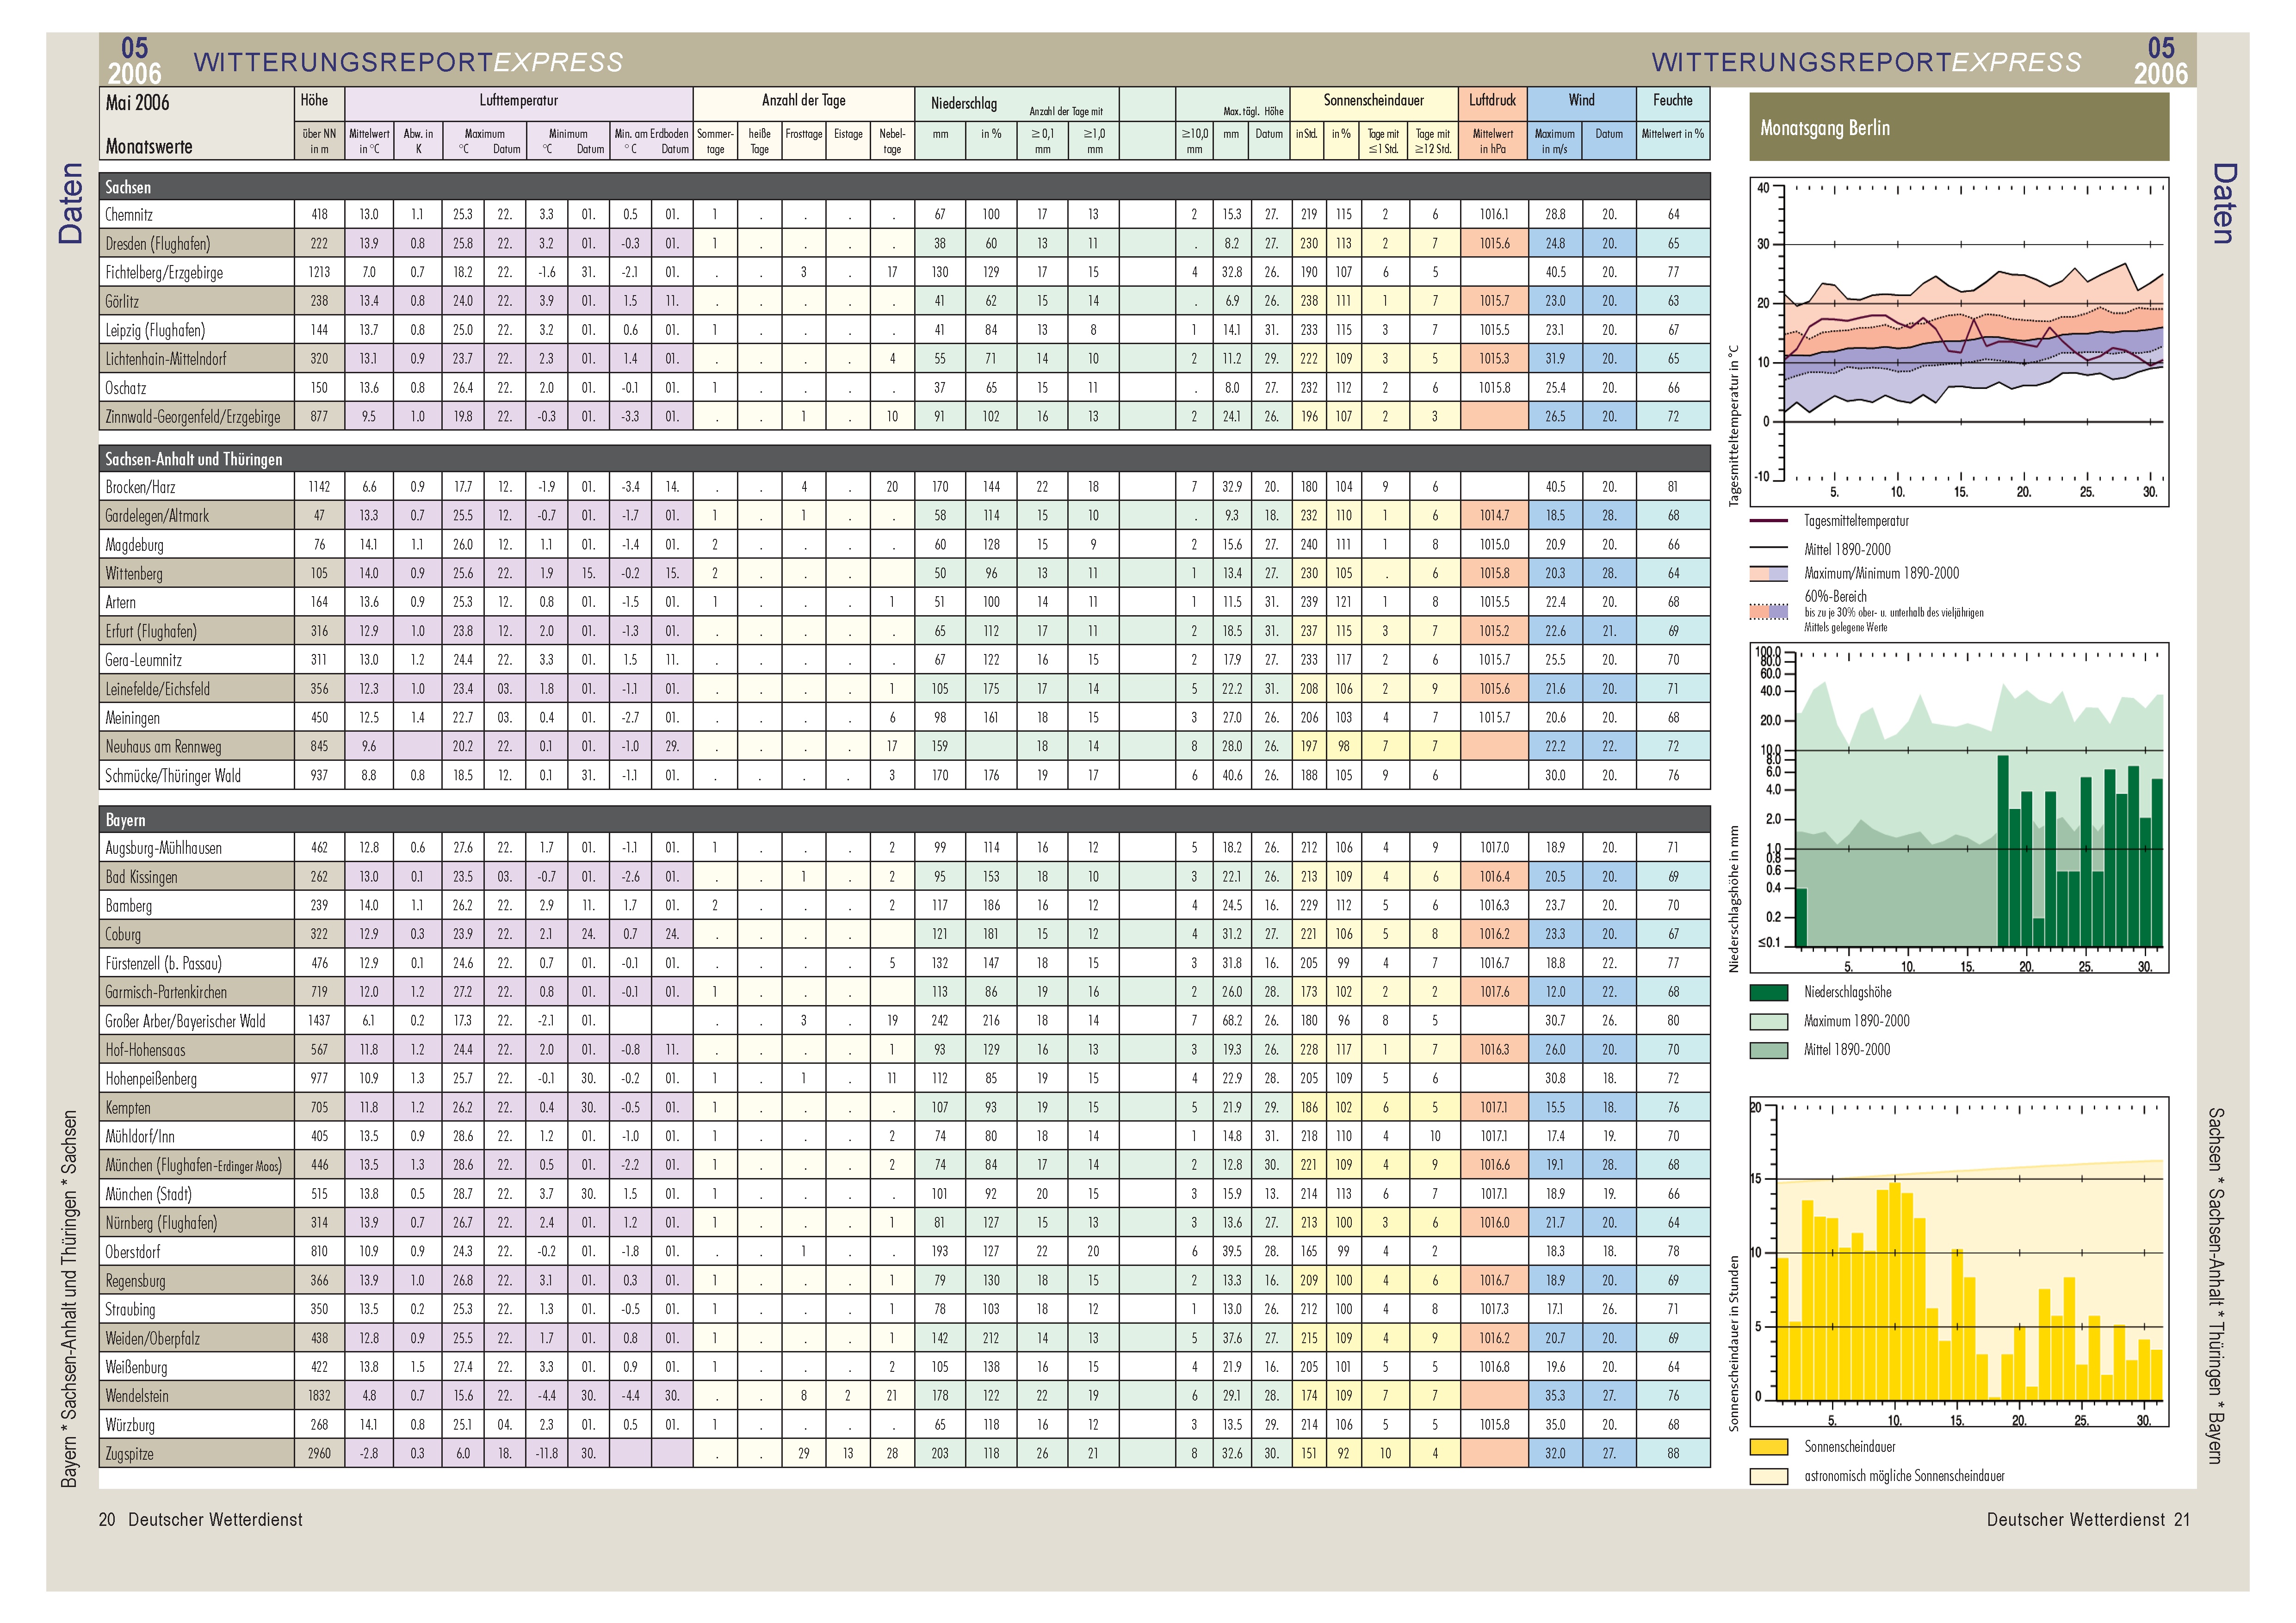Click the 'Tagesmitteltemperatur in °C' axis label
This screenshot has width=2296, height=1623.
pyautogui.click(x=1734, y=426)
